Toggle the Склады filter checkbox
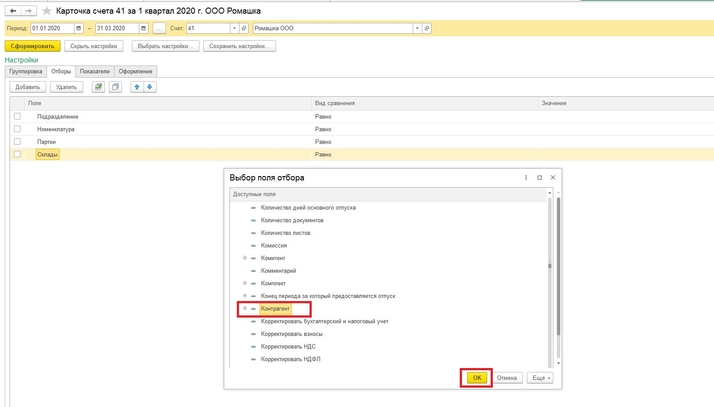The width and height of the screenshot is (714, 407). (17, 154)
